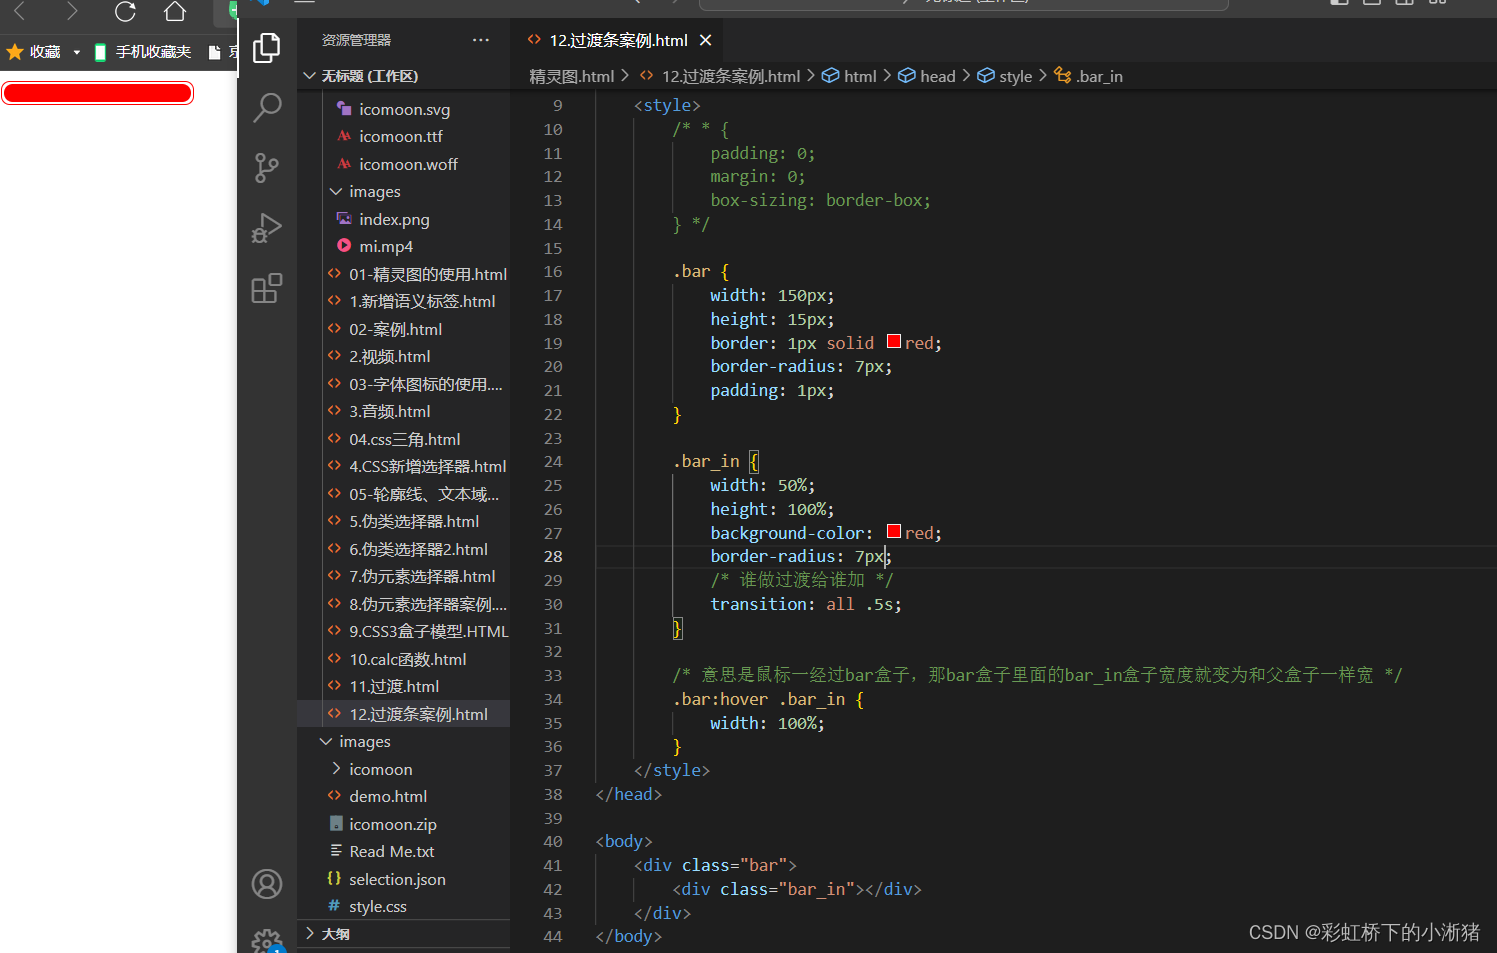Reload the page with the browser refresh icon

[x=123, y=13]
